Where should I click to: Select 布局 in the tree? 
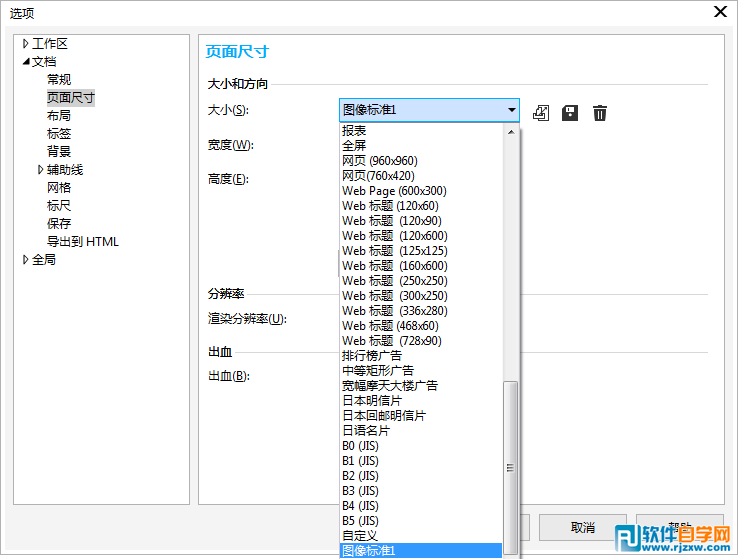[59, 116]
